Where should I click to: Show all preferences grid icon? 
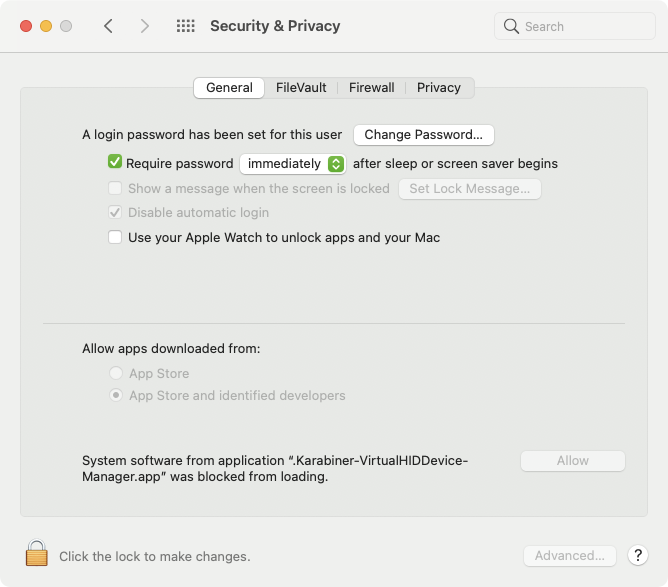185,26
